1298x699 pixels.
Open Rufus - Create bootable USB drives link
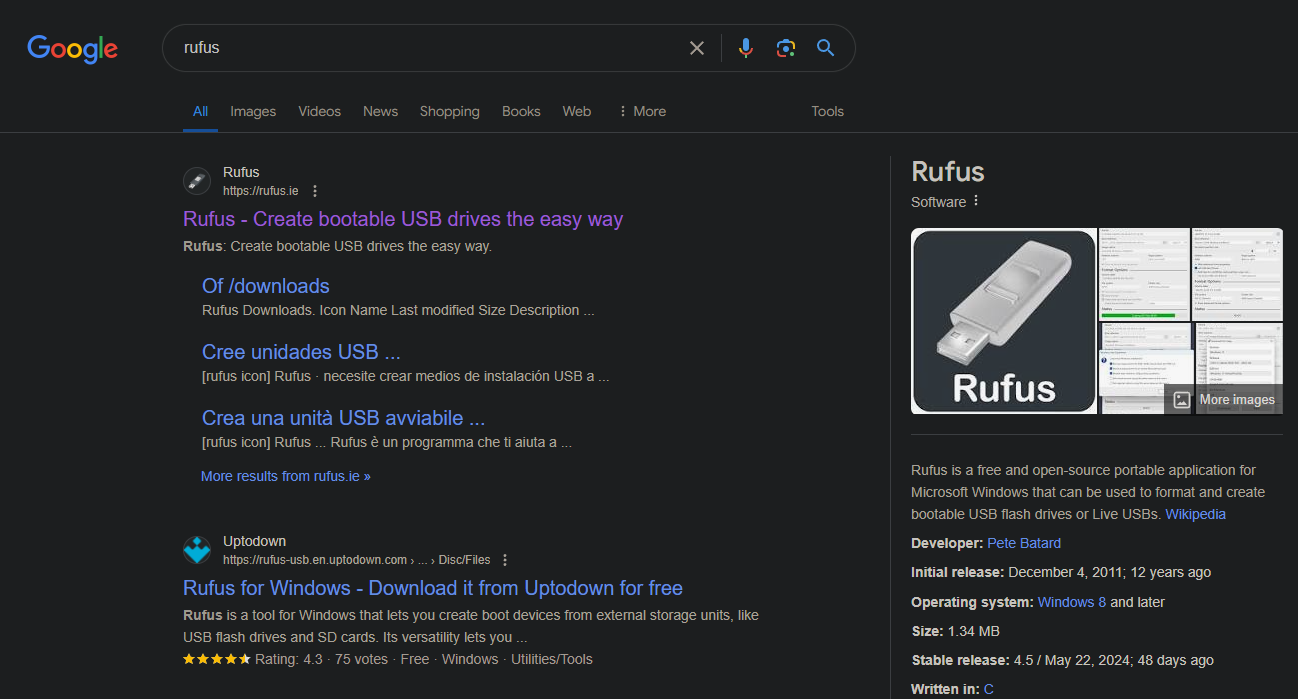pos(403,219)
